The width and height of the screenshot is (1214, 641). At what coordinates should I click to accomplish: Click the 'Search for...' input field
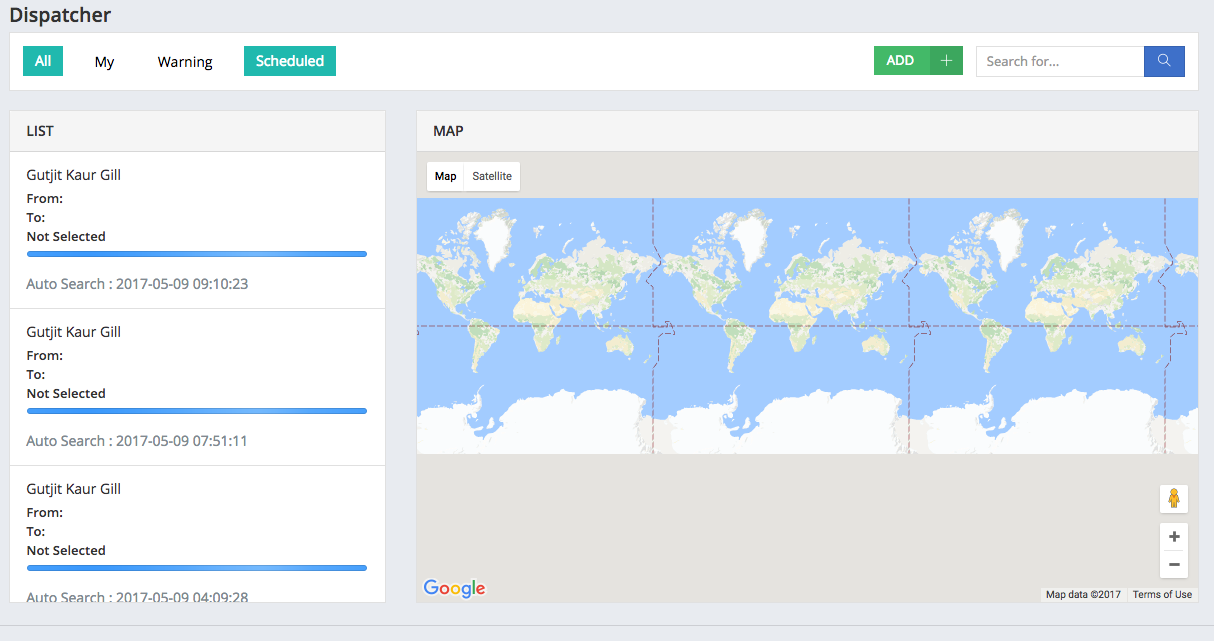[x=1060, y=61]
